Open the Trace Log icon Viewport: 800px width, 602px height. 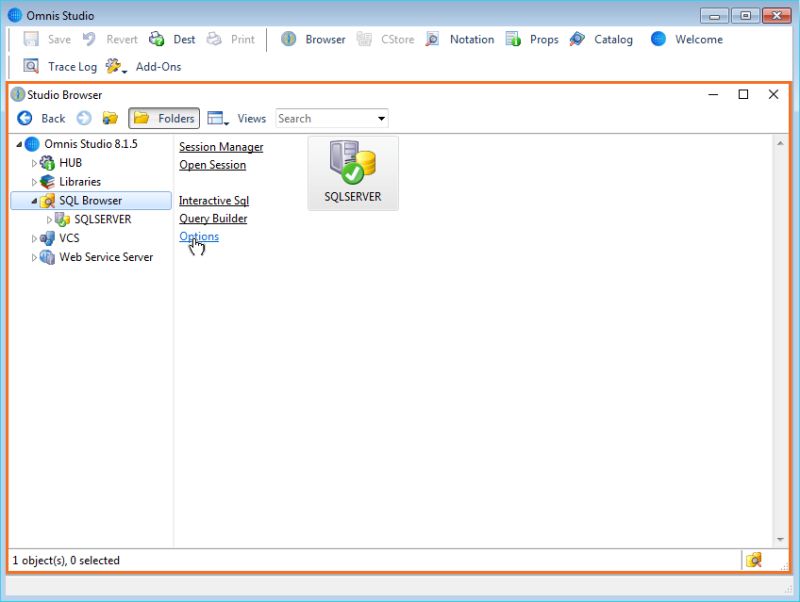[31, 66]
